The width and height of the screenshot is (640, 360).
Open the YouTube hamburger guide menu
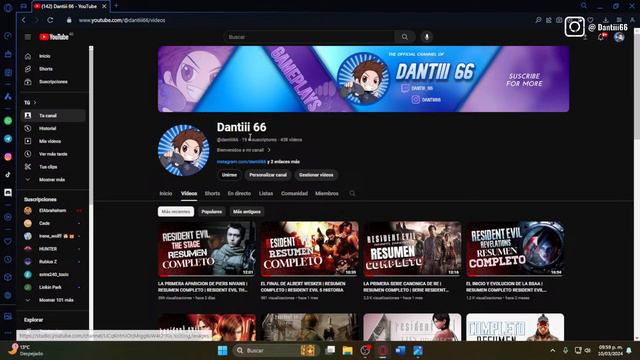28,37
